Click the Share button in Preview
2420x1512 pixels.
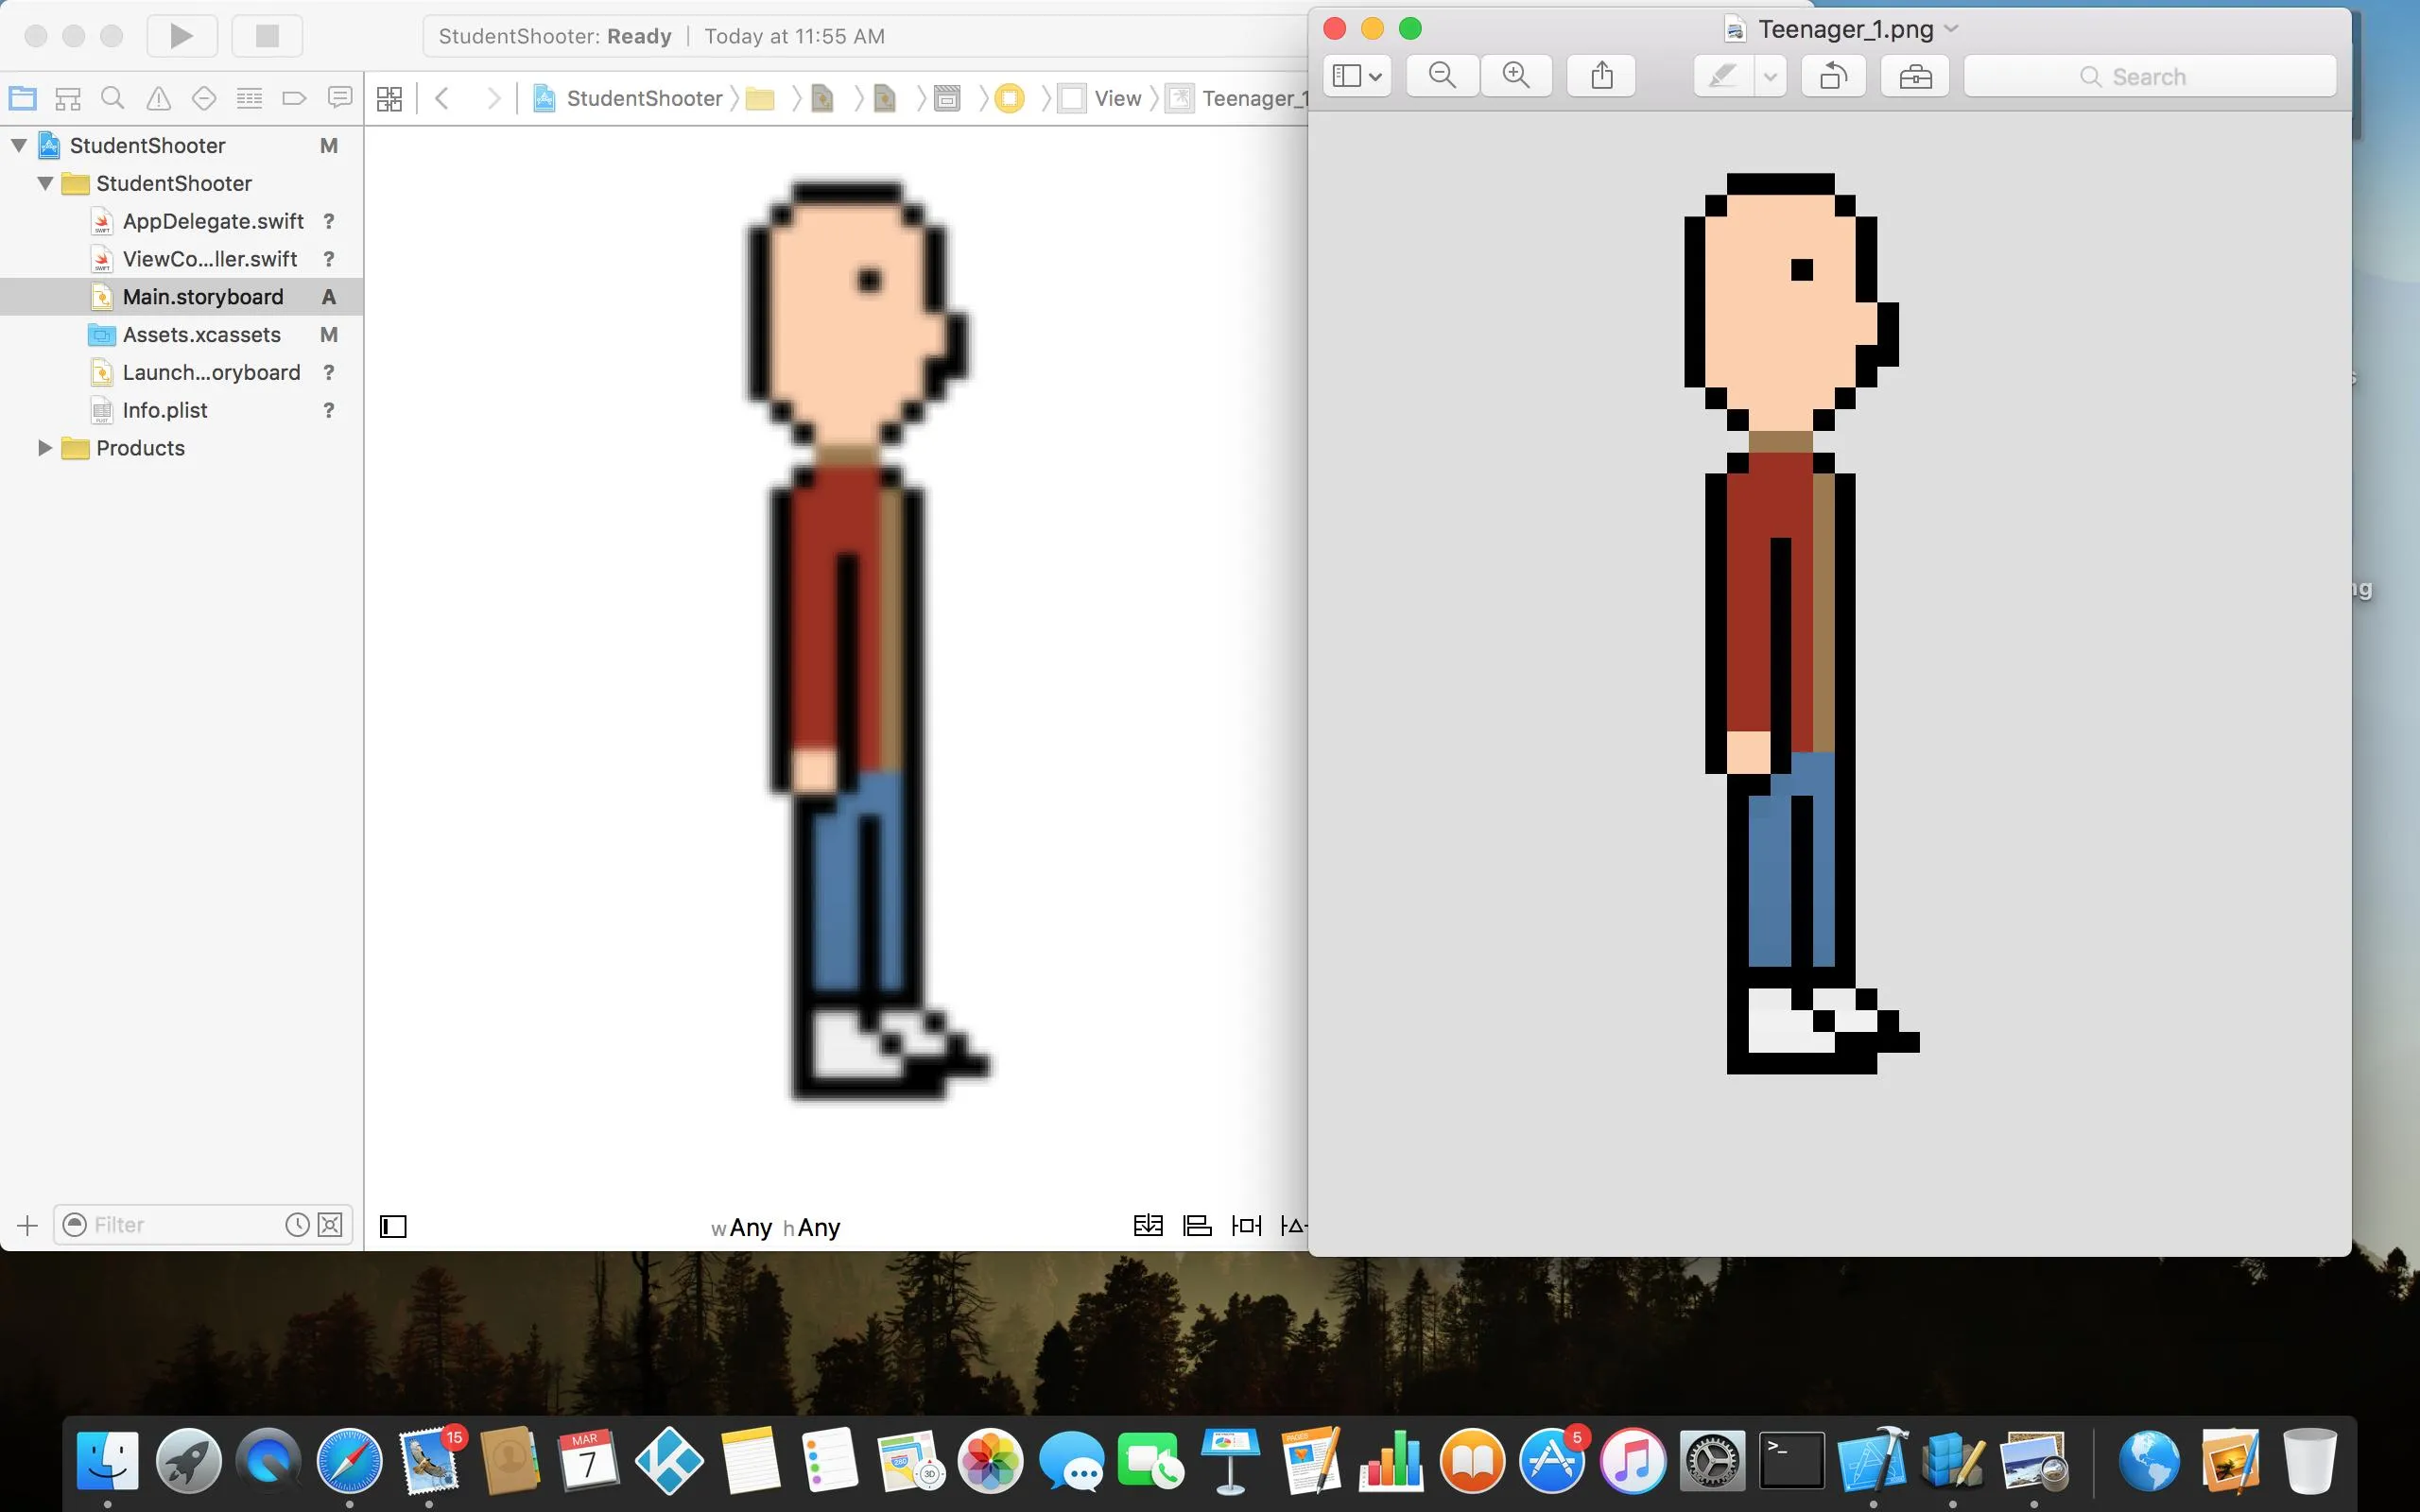tap(1602, 76)
